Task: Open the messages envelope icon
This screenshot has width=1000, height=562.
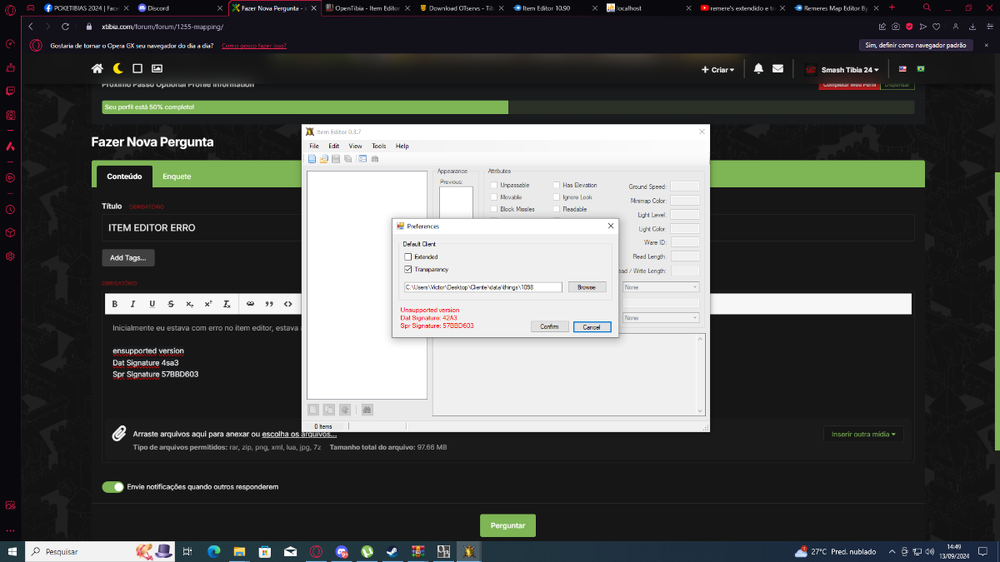Action: click(x=778, y=69)
